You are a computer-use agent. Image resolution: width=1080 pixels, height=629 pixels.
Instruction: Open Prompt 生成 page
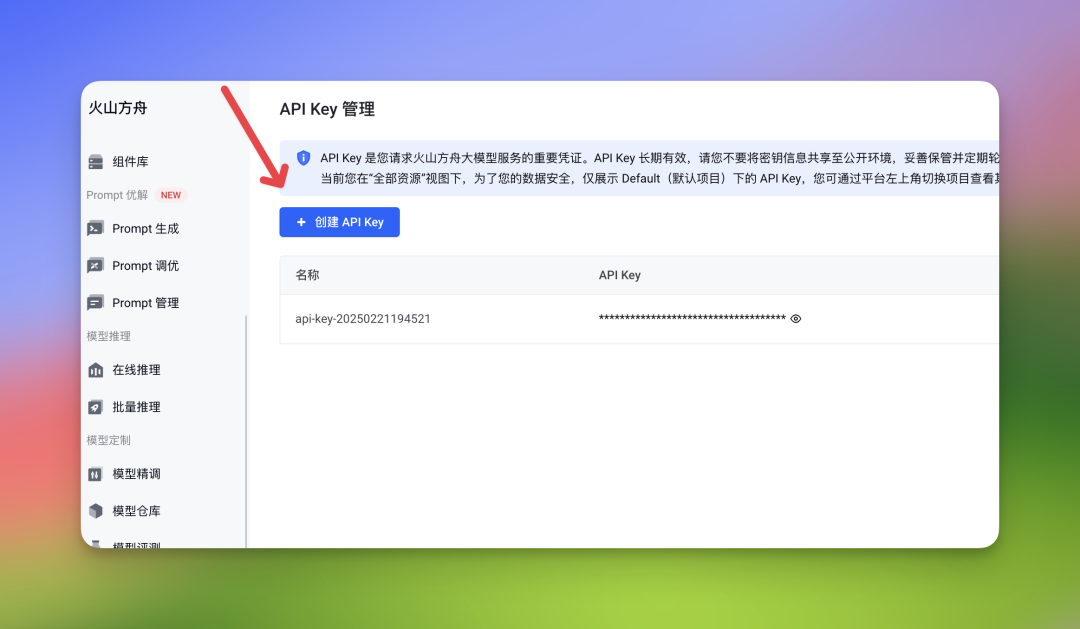pos(145,229)
